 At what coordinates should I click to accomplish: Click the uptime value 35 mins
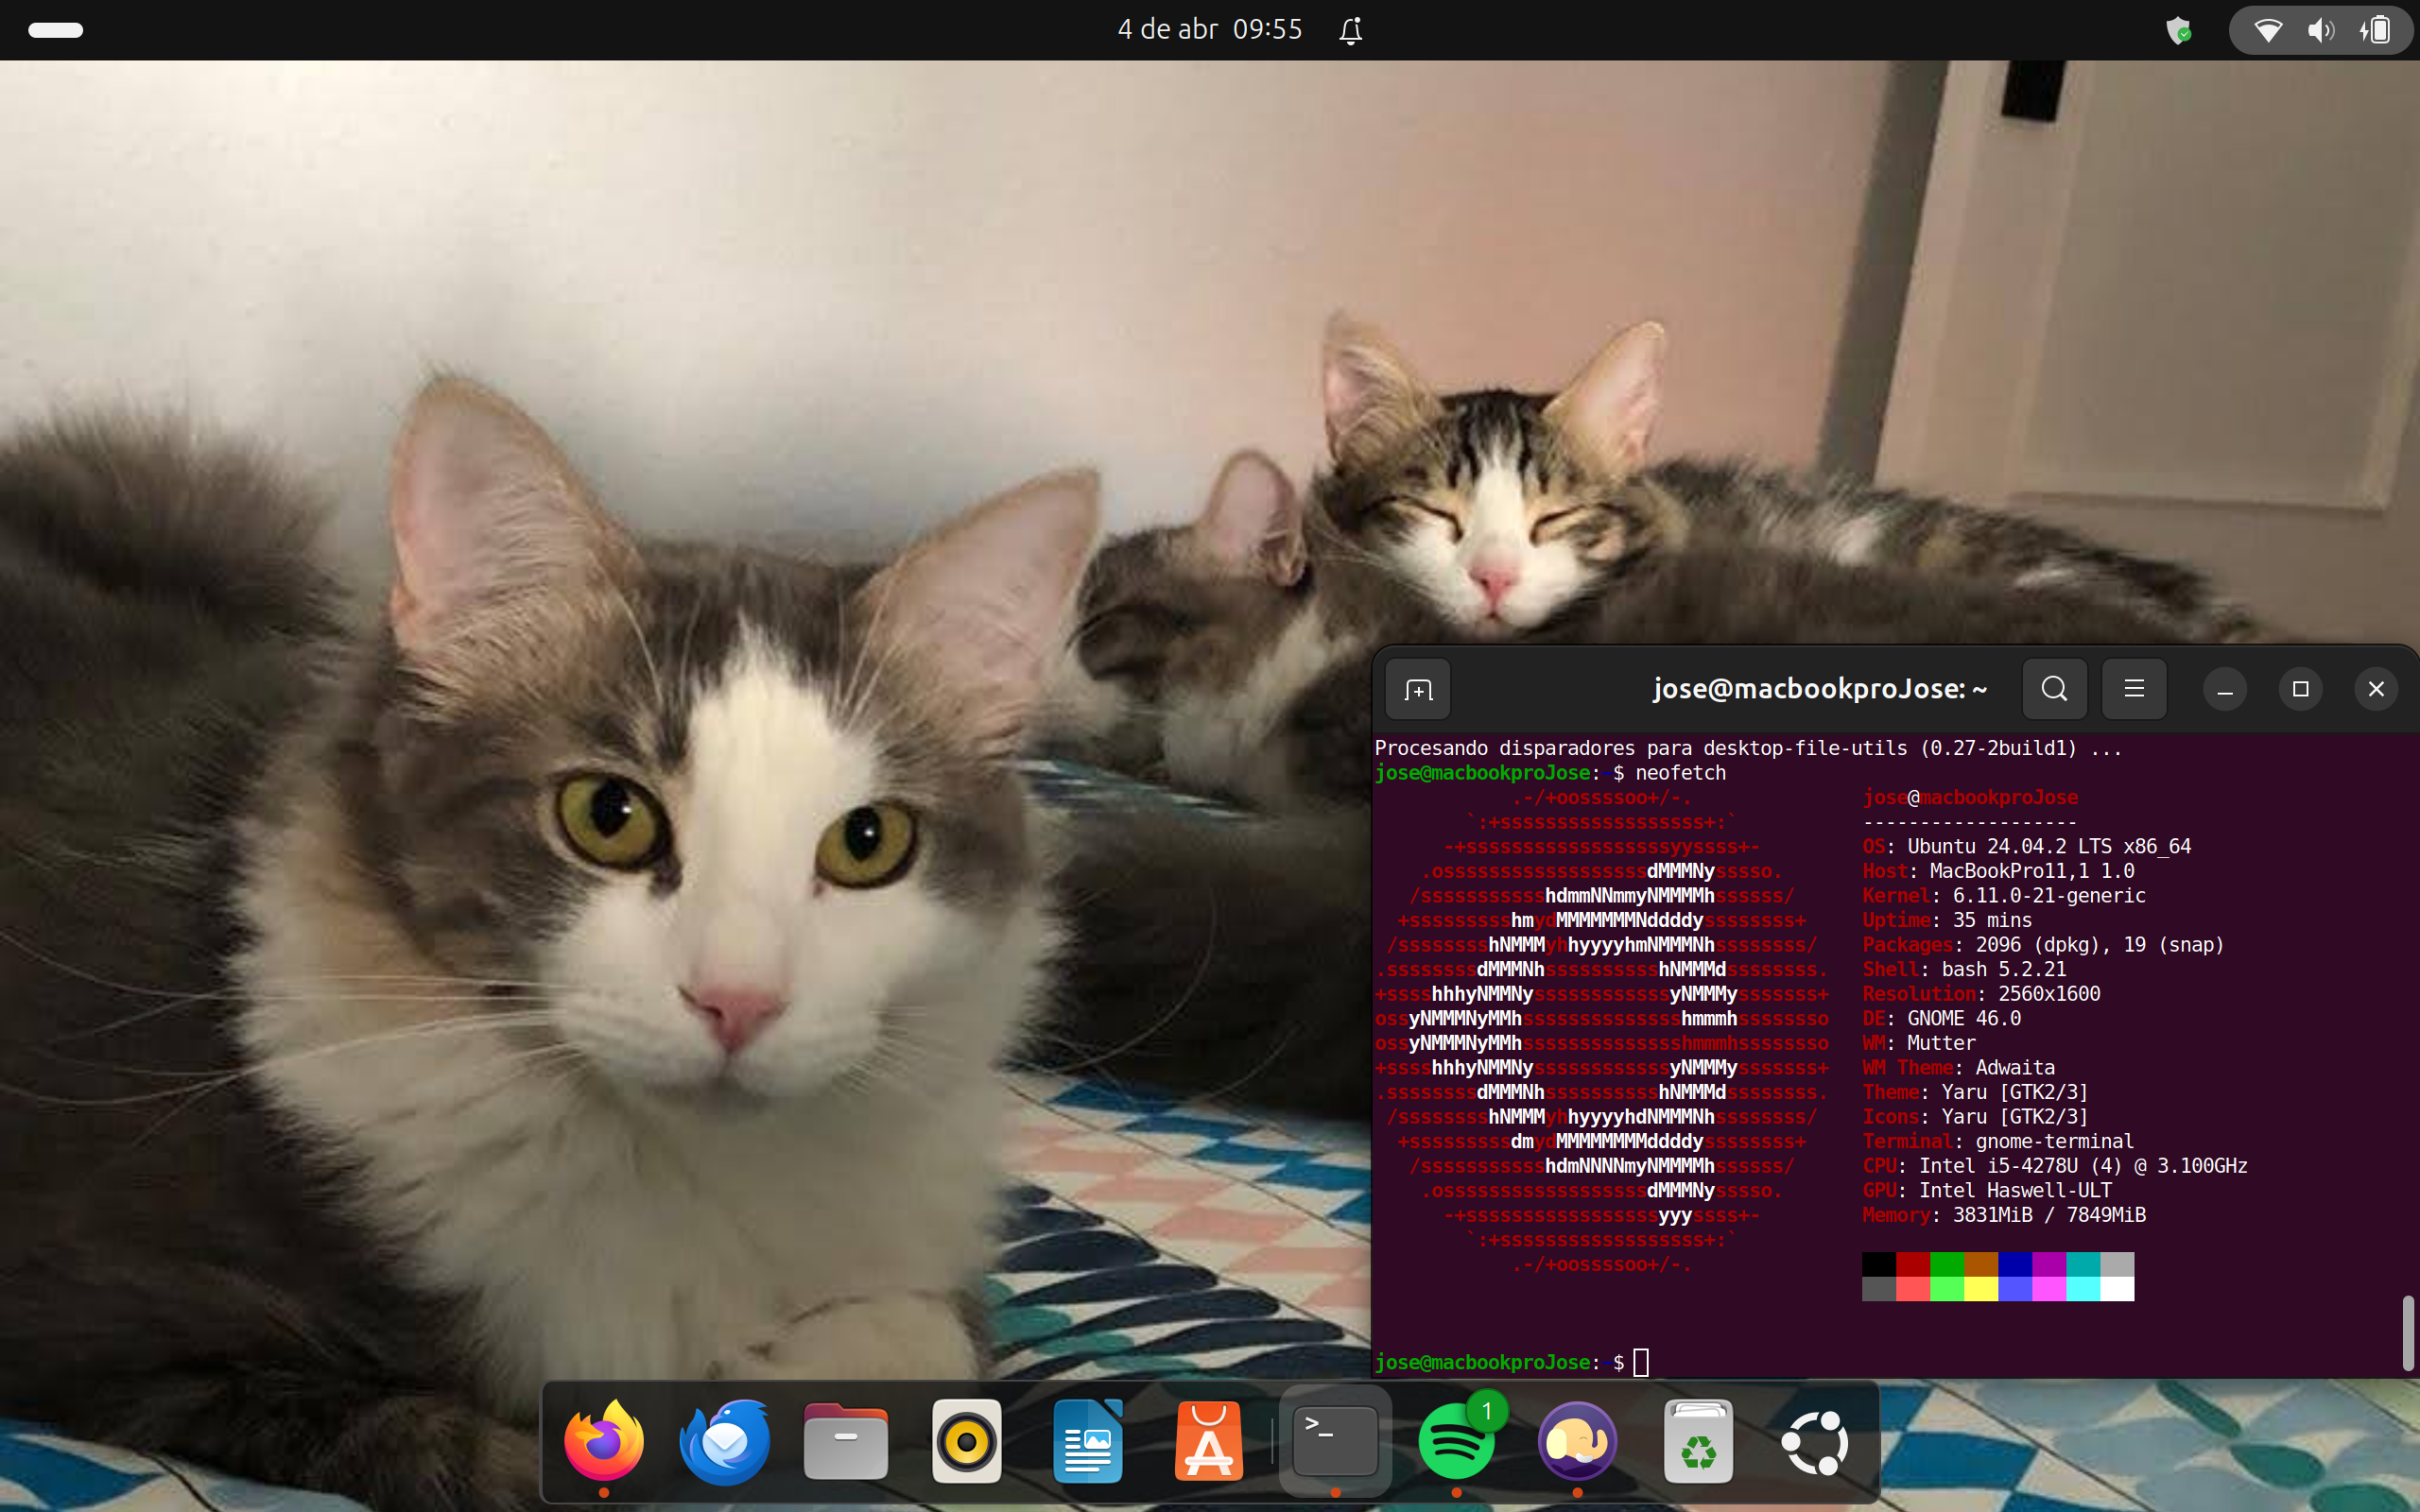point(1992,920)
